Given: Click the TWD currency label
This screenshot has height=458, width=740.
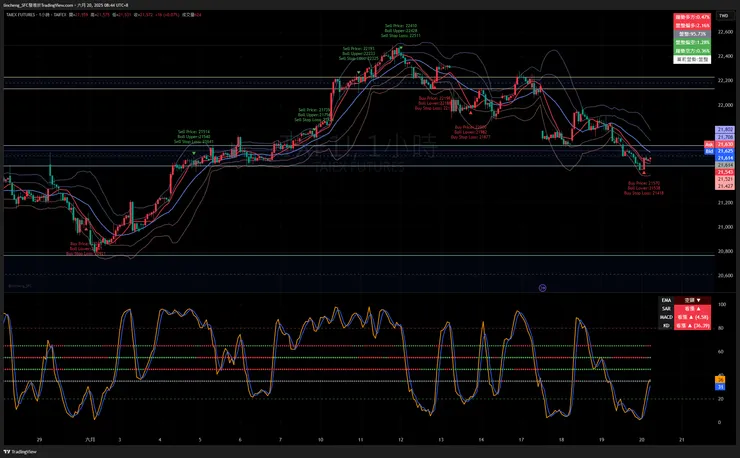Looking at the screenshot, I should point(723,16).
